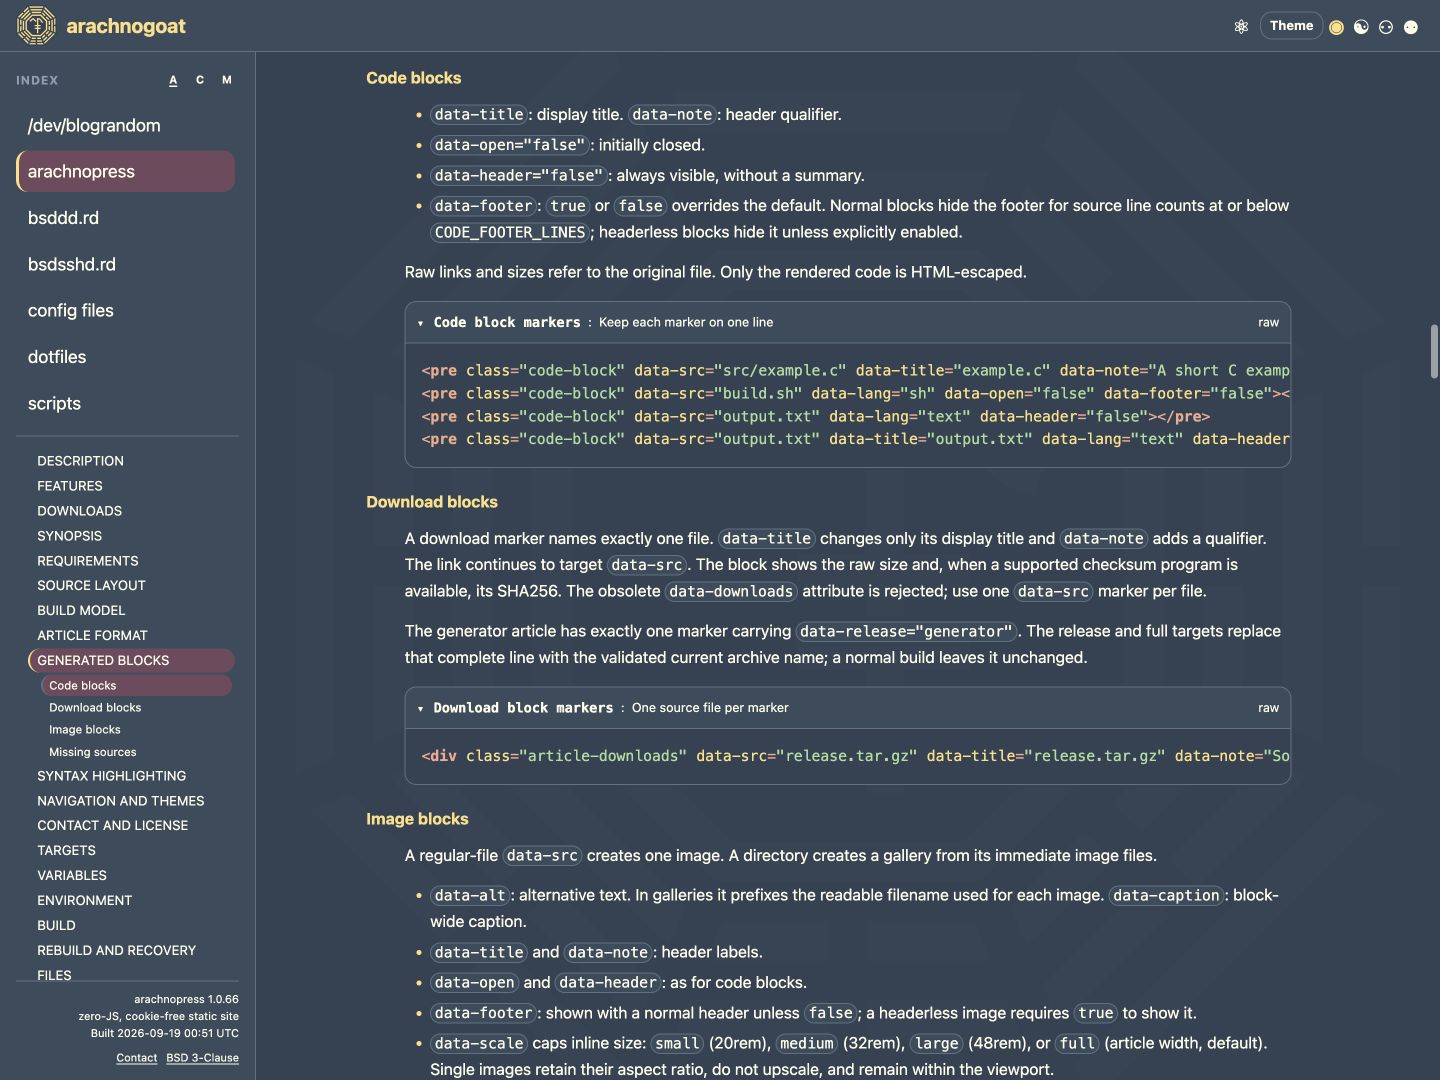Click the Image blocks heading
Viewport: 1440px width, 1080px height.
(417, 819)
